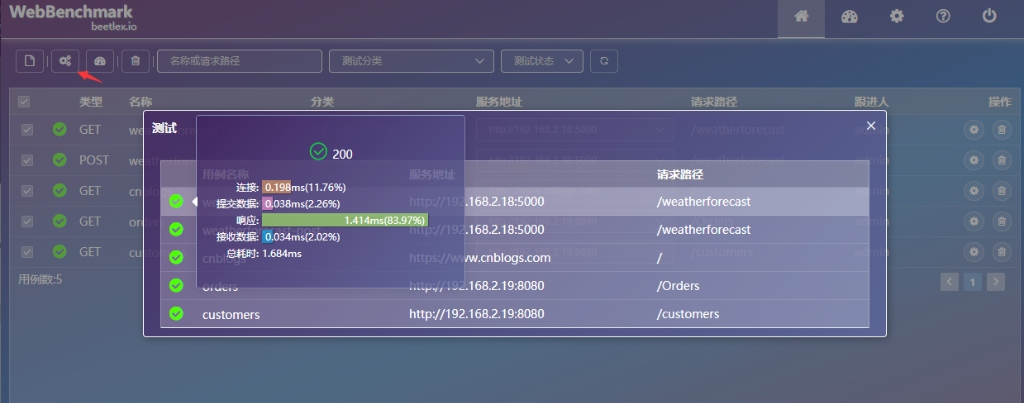Toggle the select-all checkbox in table header
The height and width of the screenshot is (403, 1024).
click(24, 102)
